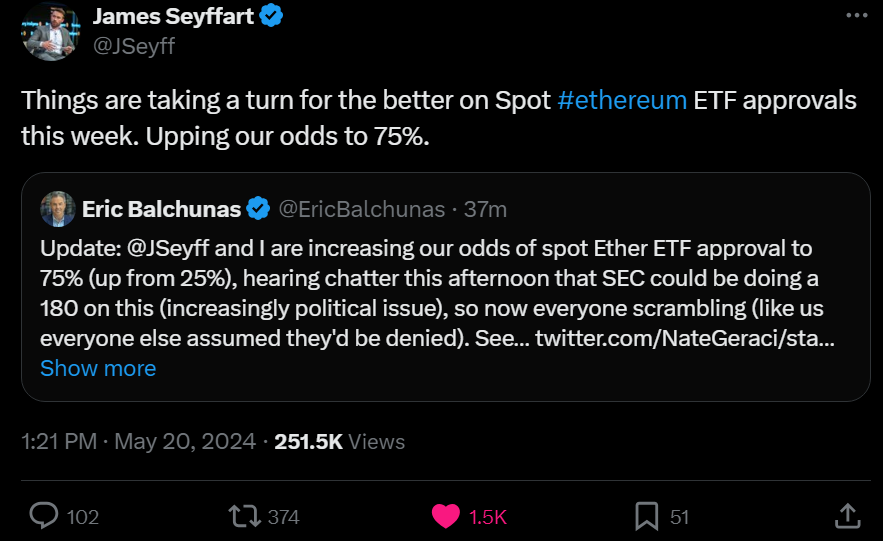Click the repost icon
This screenshot has height=541, width=883.
242,516
